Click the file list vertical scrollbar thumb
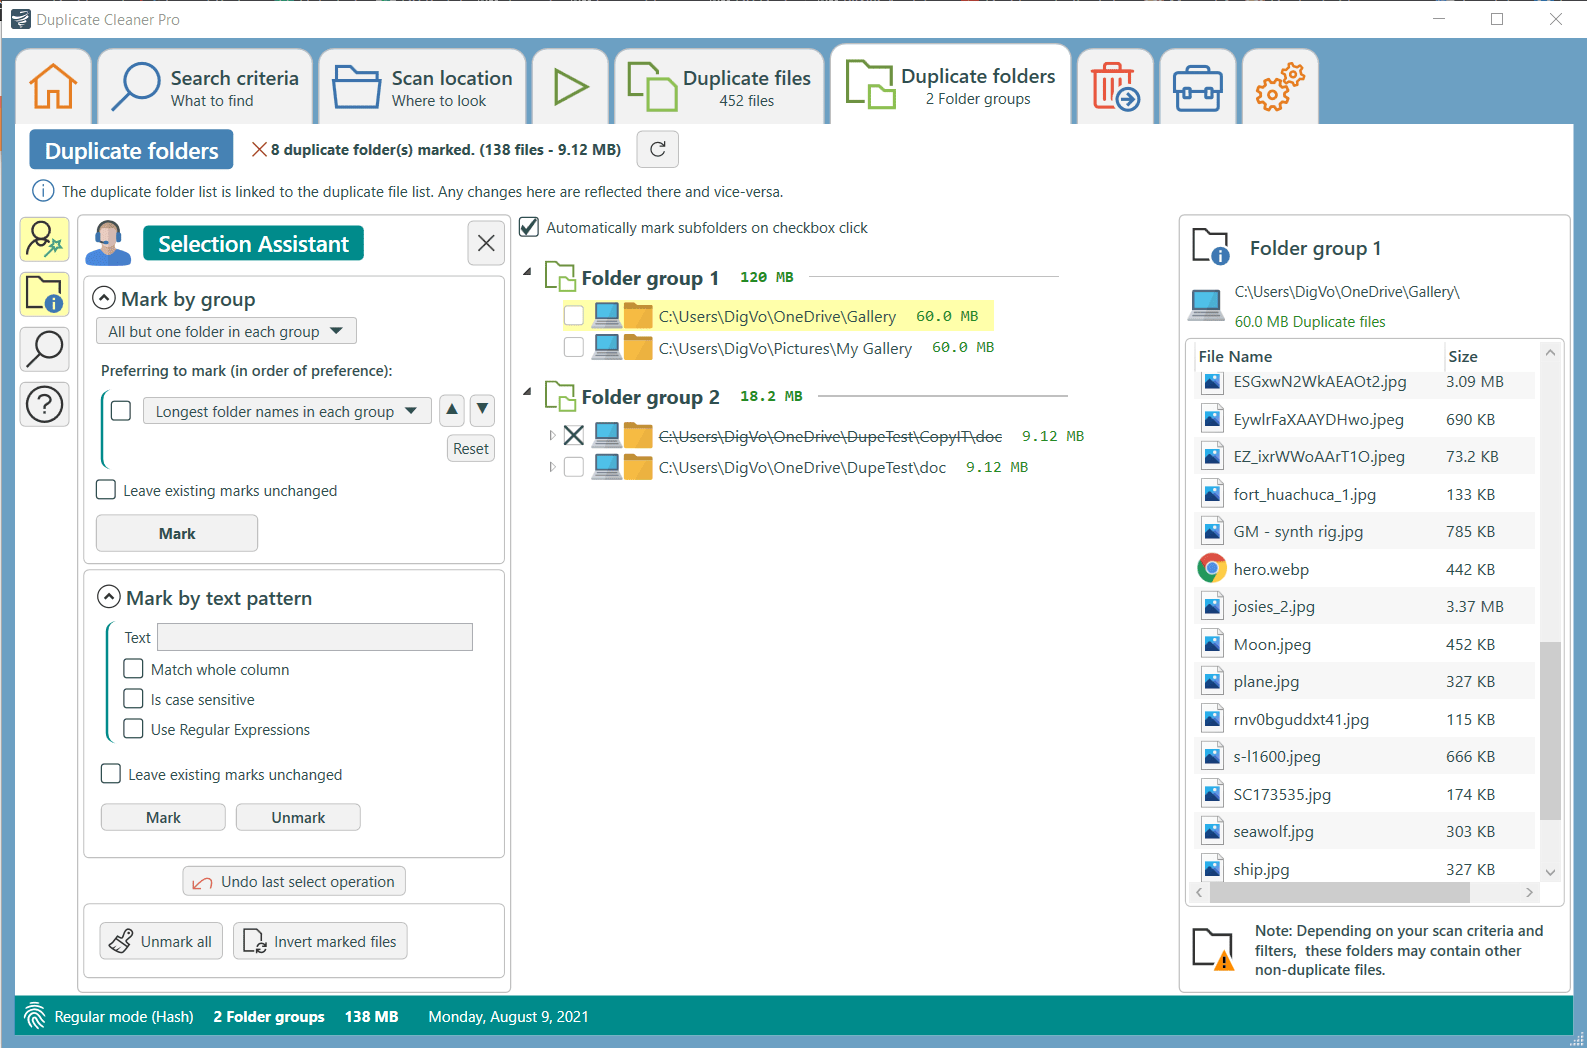 coord(1550,730)
